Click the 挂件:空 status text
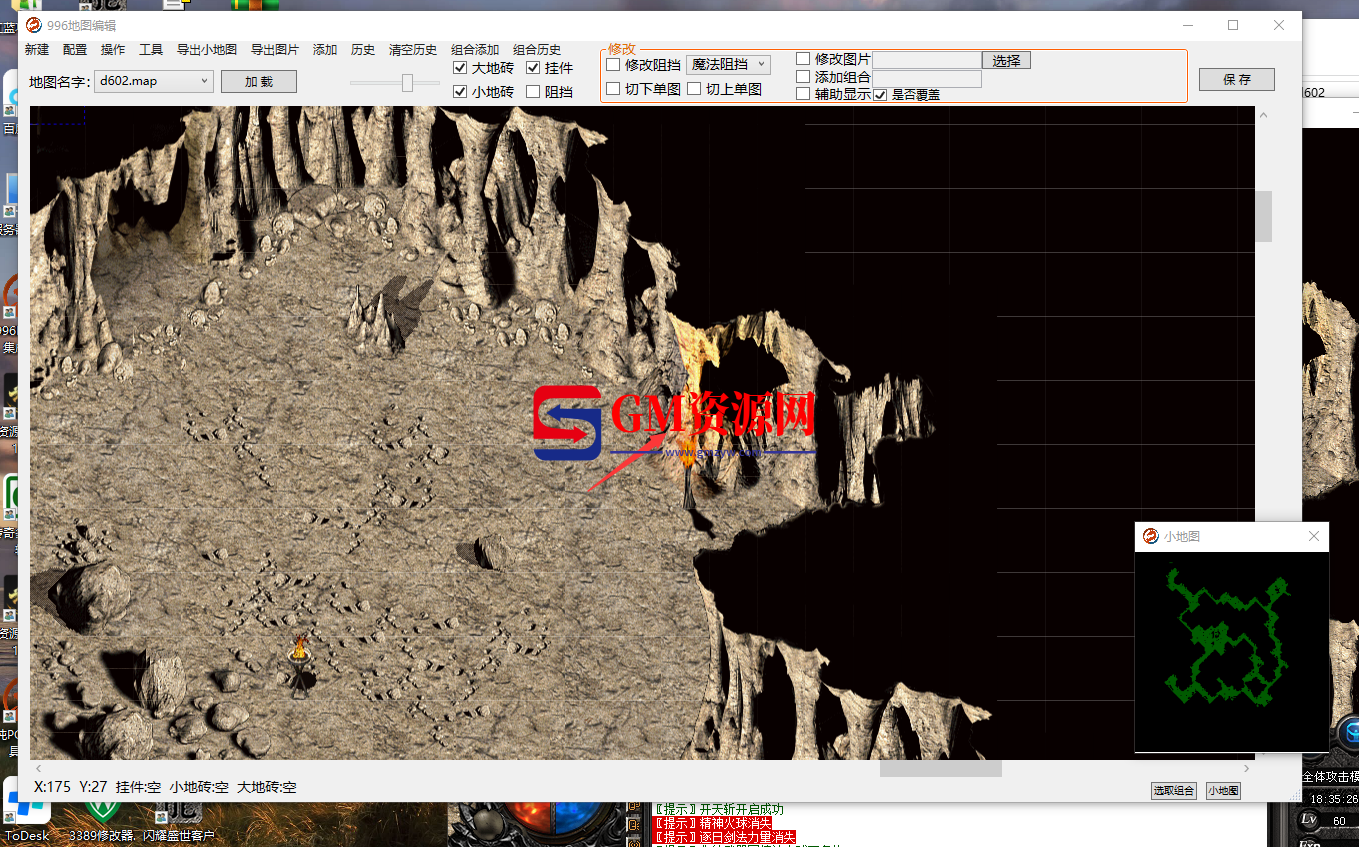The height and width of the screenshot is (847, 1359). 138,787
